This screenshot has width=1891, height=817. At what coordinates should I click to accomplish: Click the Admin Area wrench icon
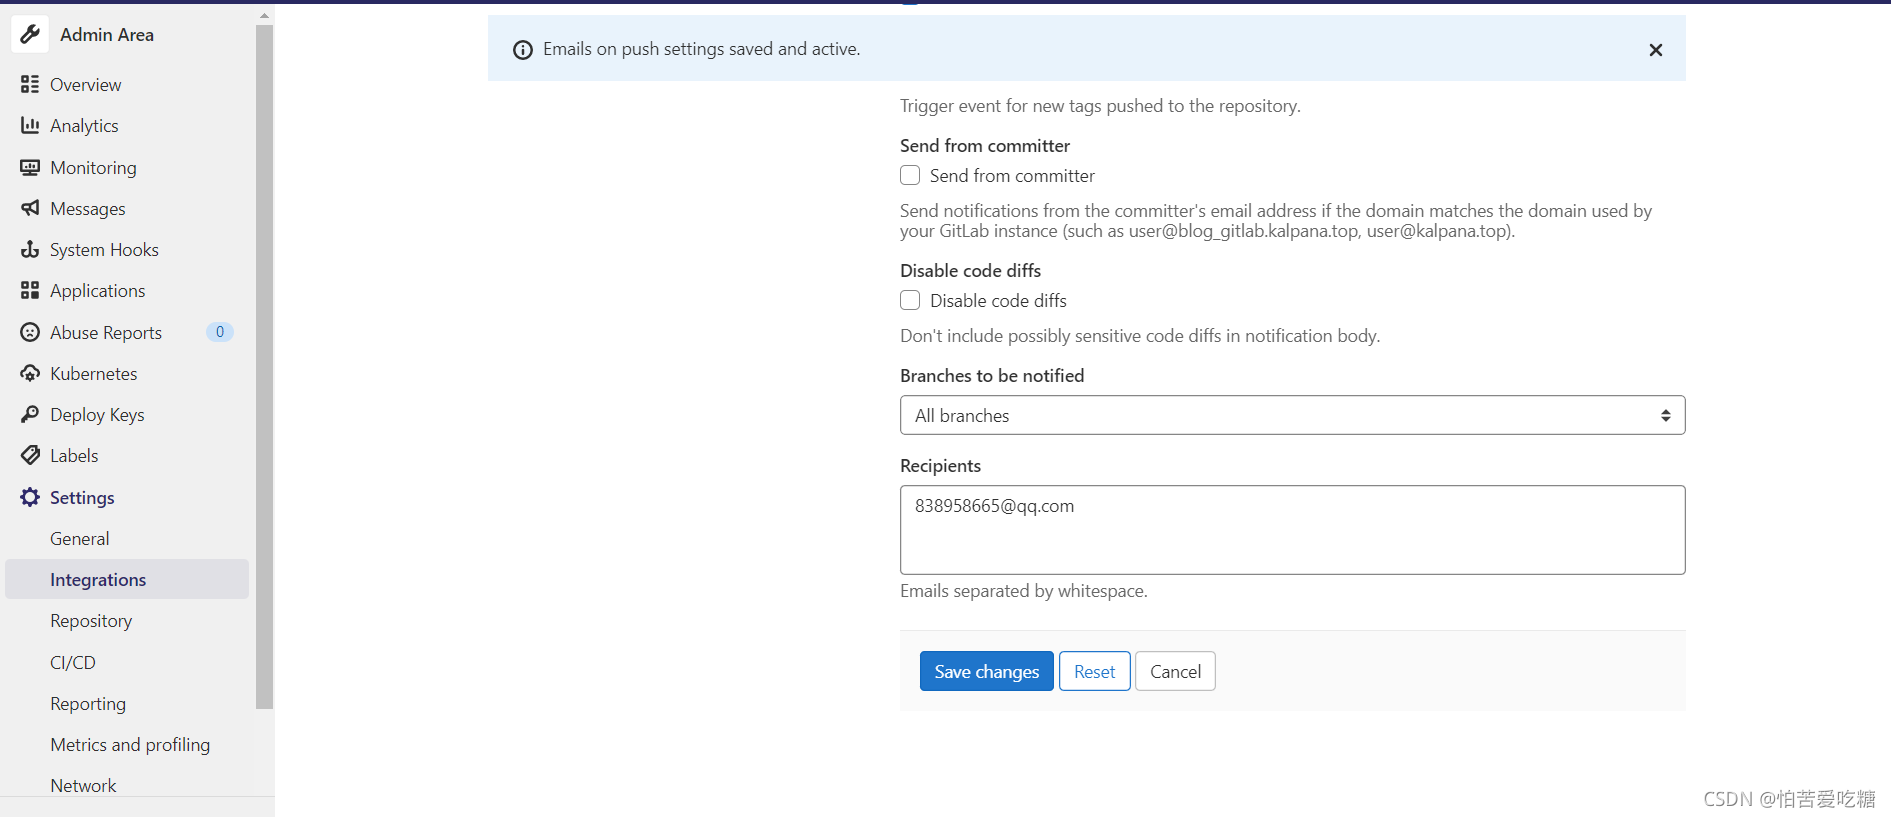(x=30, y=34)
